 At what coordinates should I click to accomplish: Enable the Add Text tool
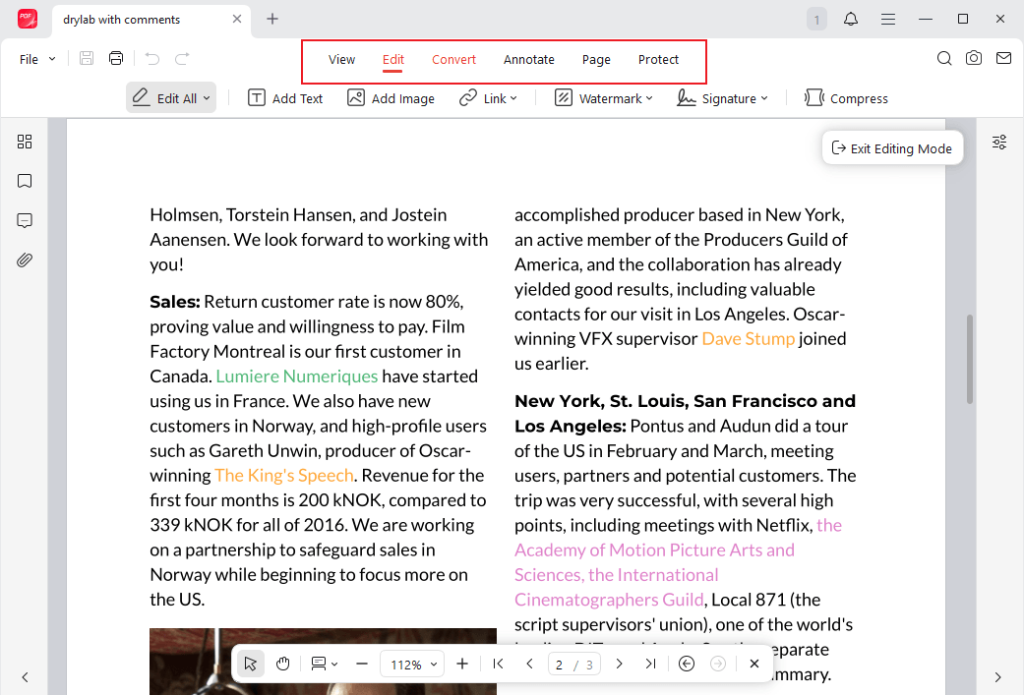(285, 97)
